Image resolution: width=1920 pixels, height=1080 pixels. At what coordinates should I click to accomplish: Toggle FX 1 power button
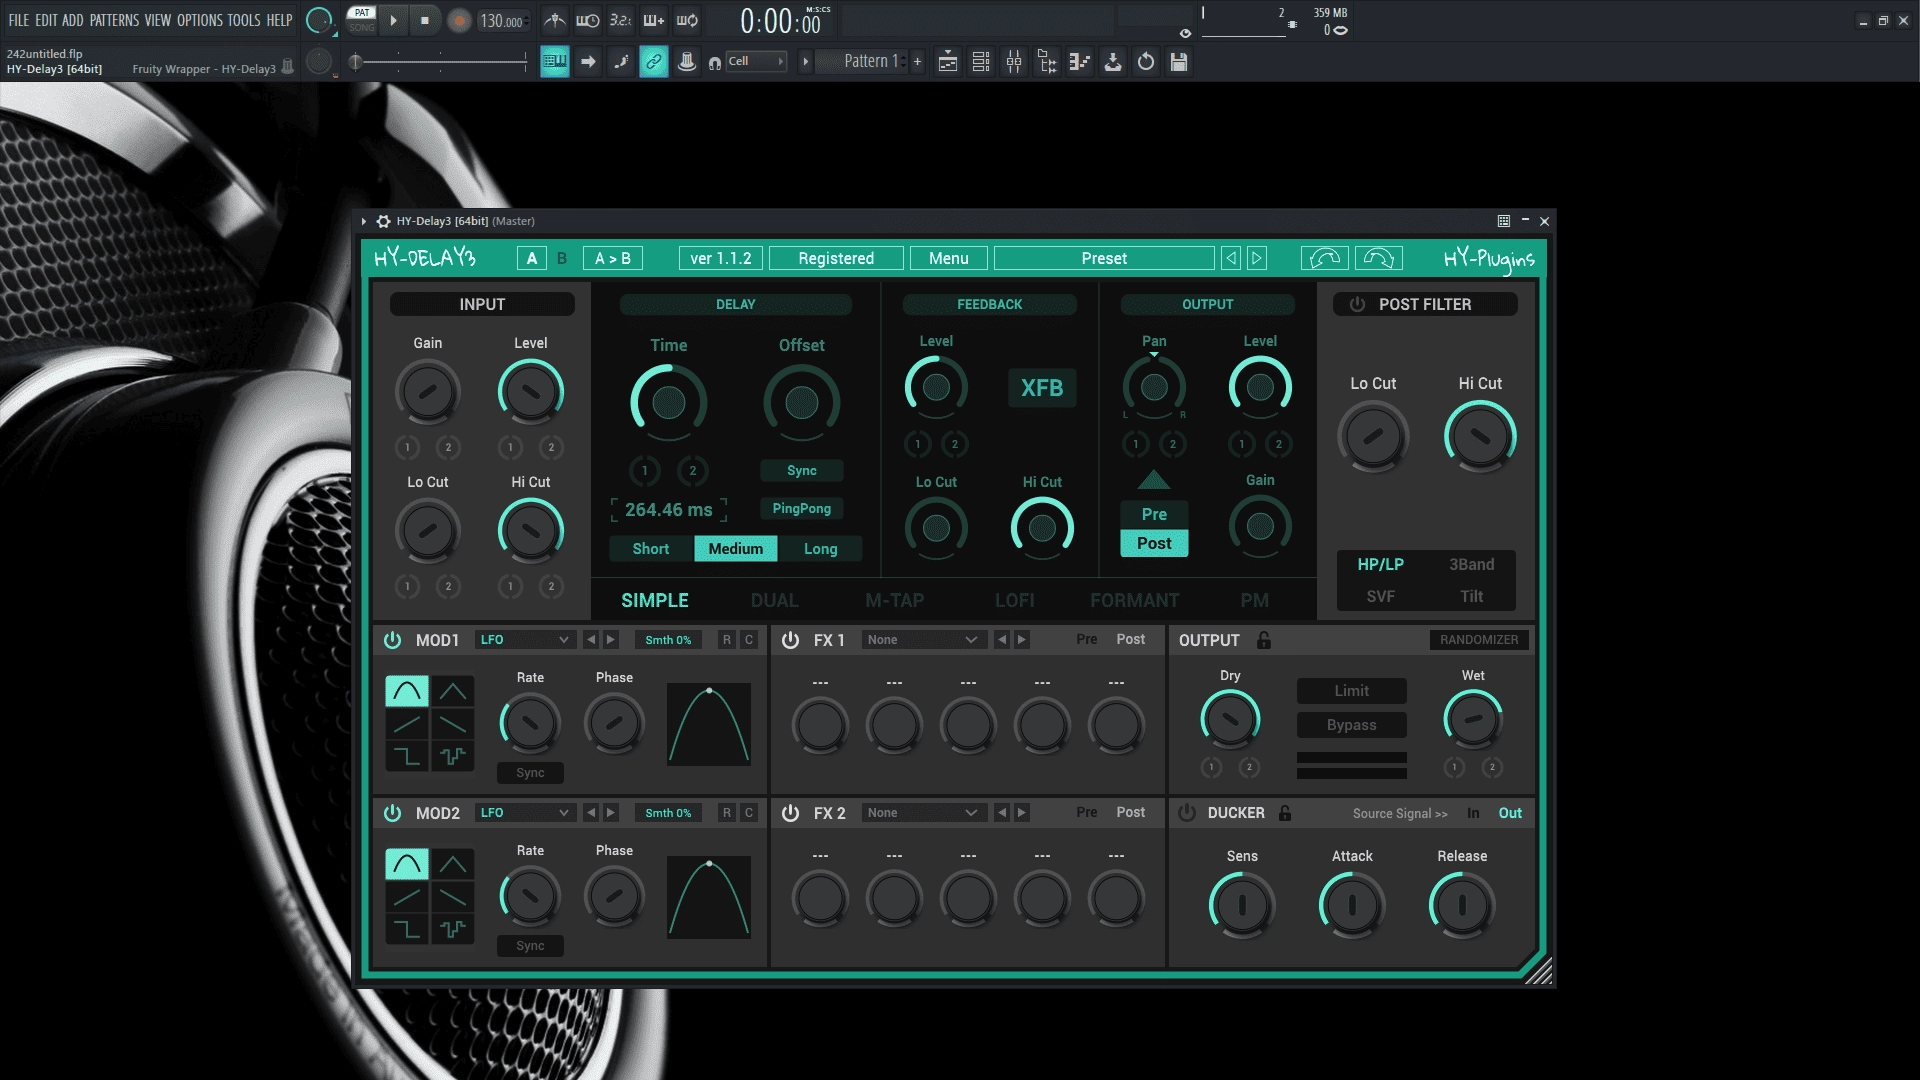tap(790, 640)
